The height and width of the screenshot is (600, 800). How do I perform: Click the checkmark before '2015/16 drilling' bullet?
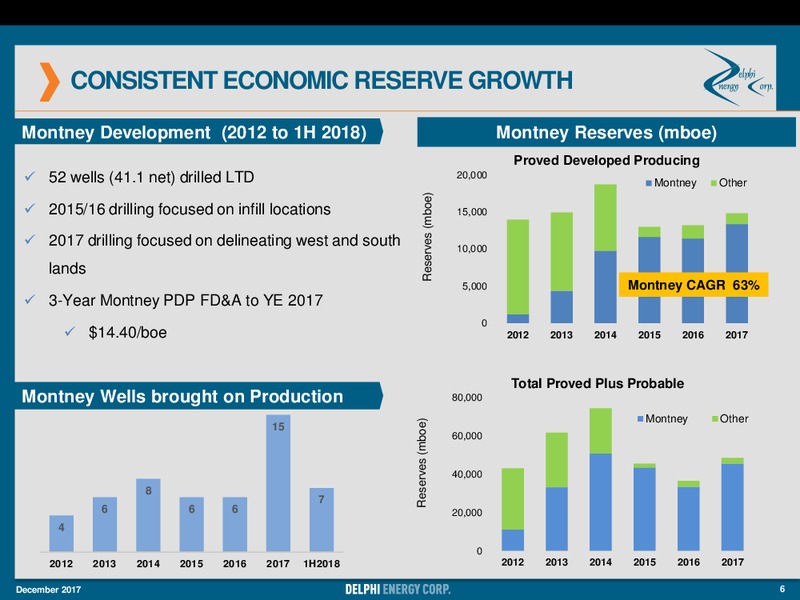(30, 209)
